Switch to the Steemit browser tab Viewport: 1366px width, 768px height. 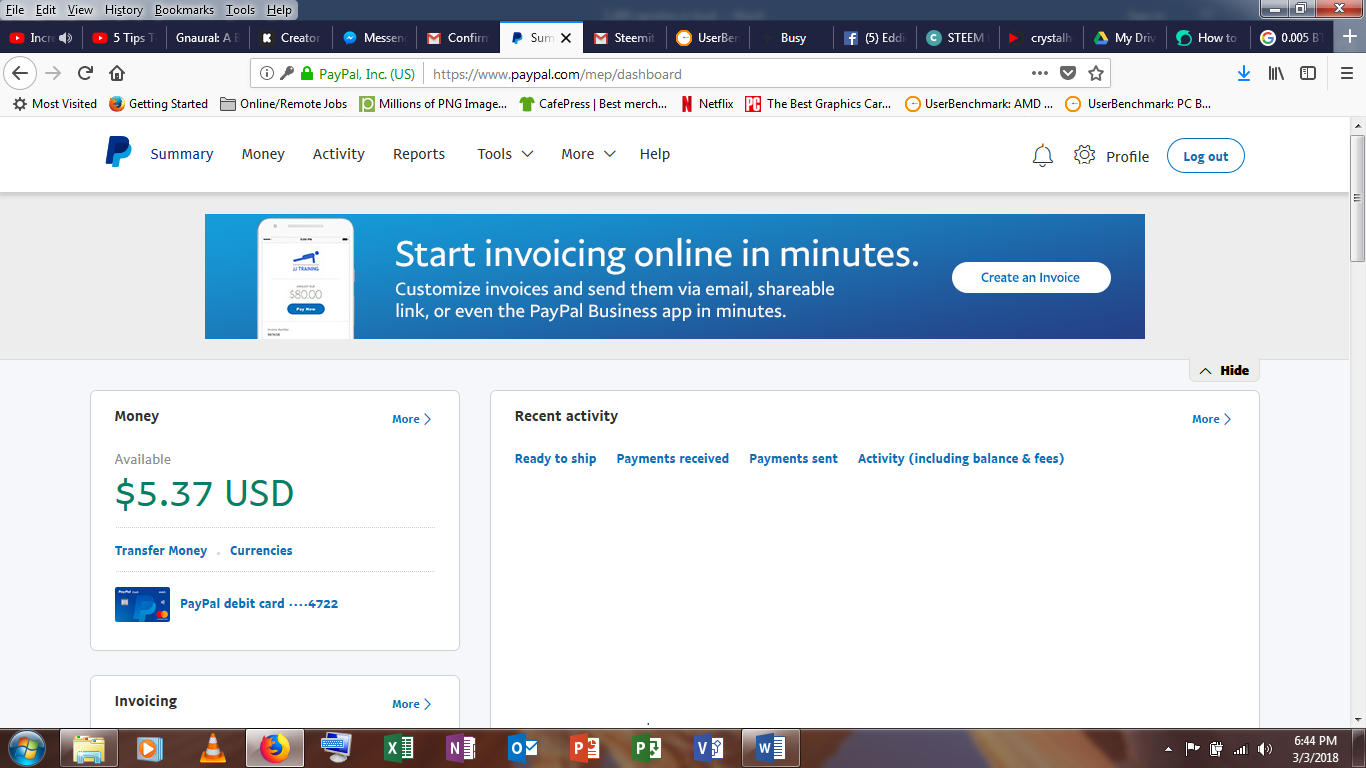[x=625, y=38]
